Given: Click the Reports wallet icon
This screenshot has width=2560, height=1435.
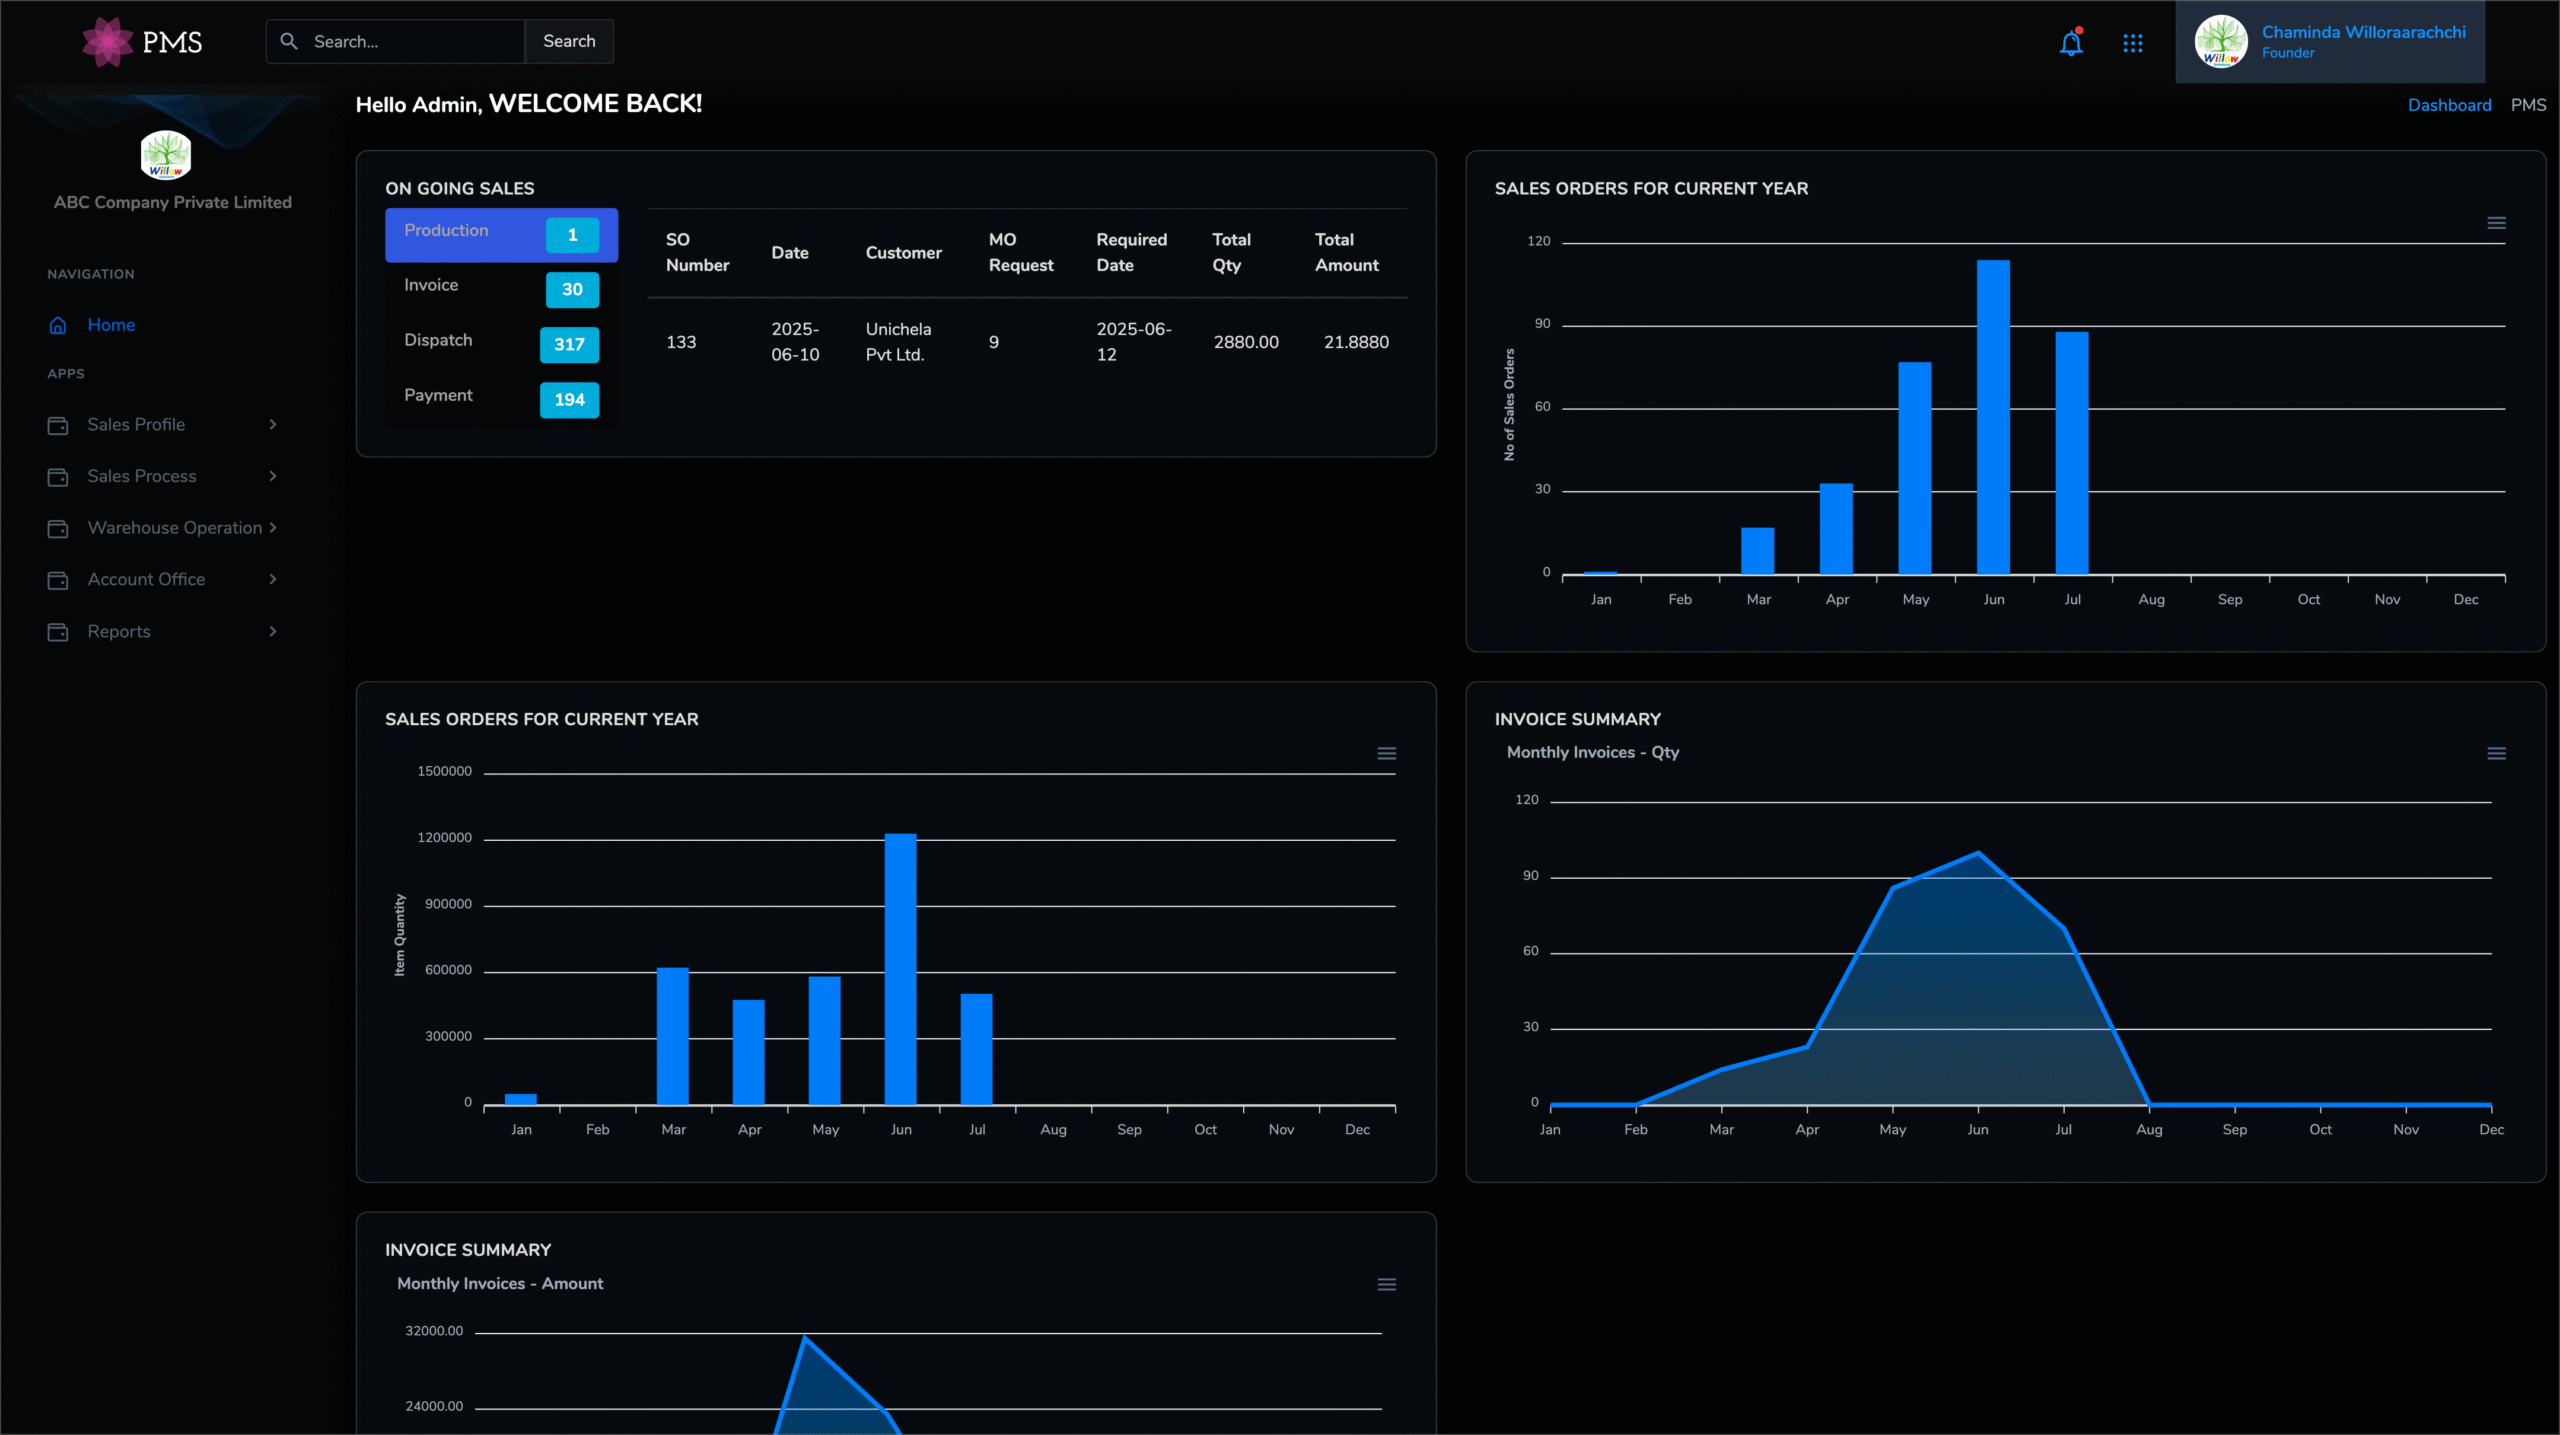Looking at the screenshot, I should [x=58, y=632].
